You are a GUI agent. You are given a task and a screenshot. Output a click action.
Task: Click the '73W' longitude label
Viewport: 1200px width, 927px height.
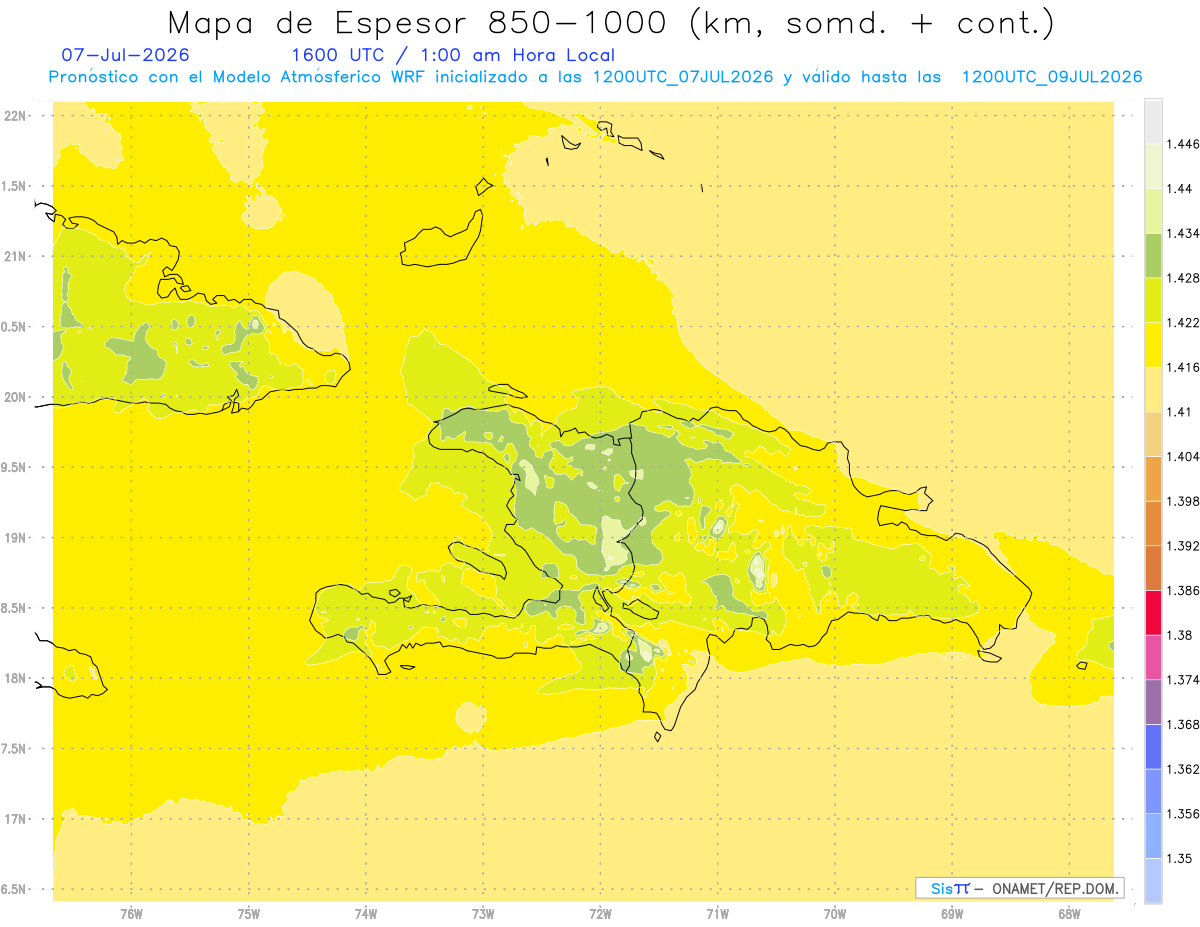pos(483,914)
